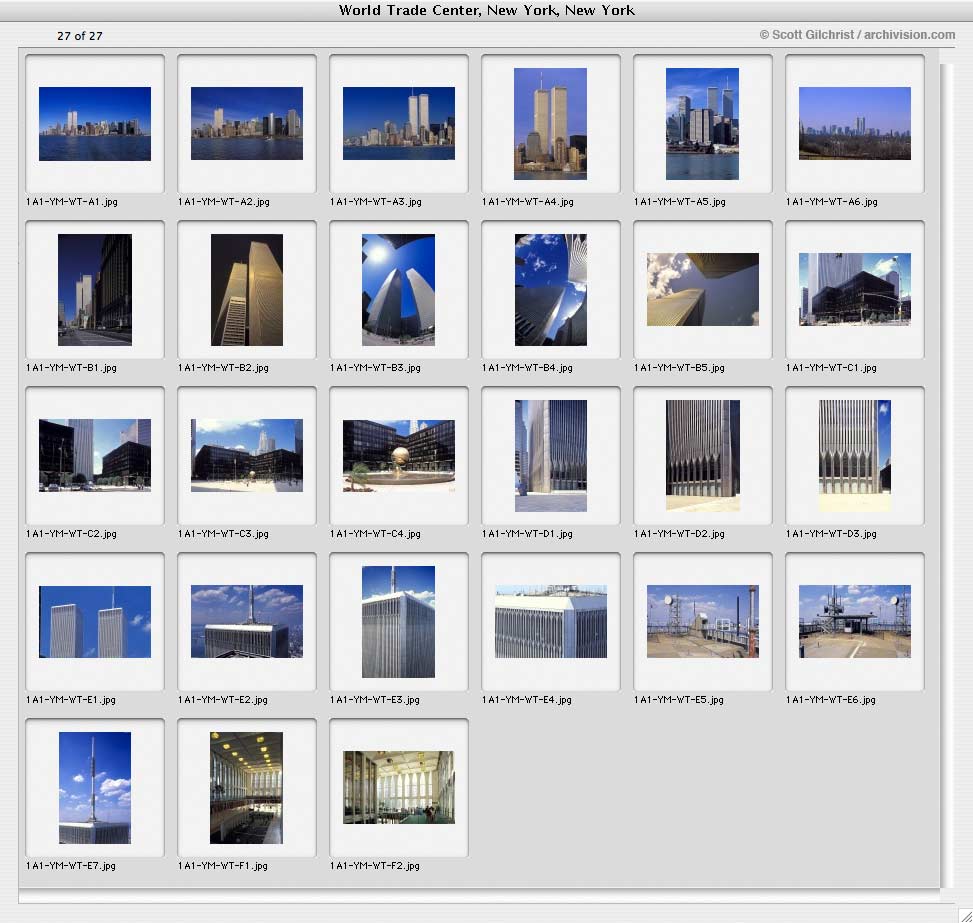Viewport: 973px width, 923px height.
Task: Select thumbnail 1A1-YM-WT-E2.jpg
Action: tap(247, 621)
